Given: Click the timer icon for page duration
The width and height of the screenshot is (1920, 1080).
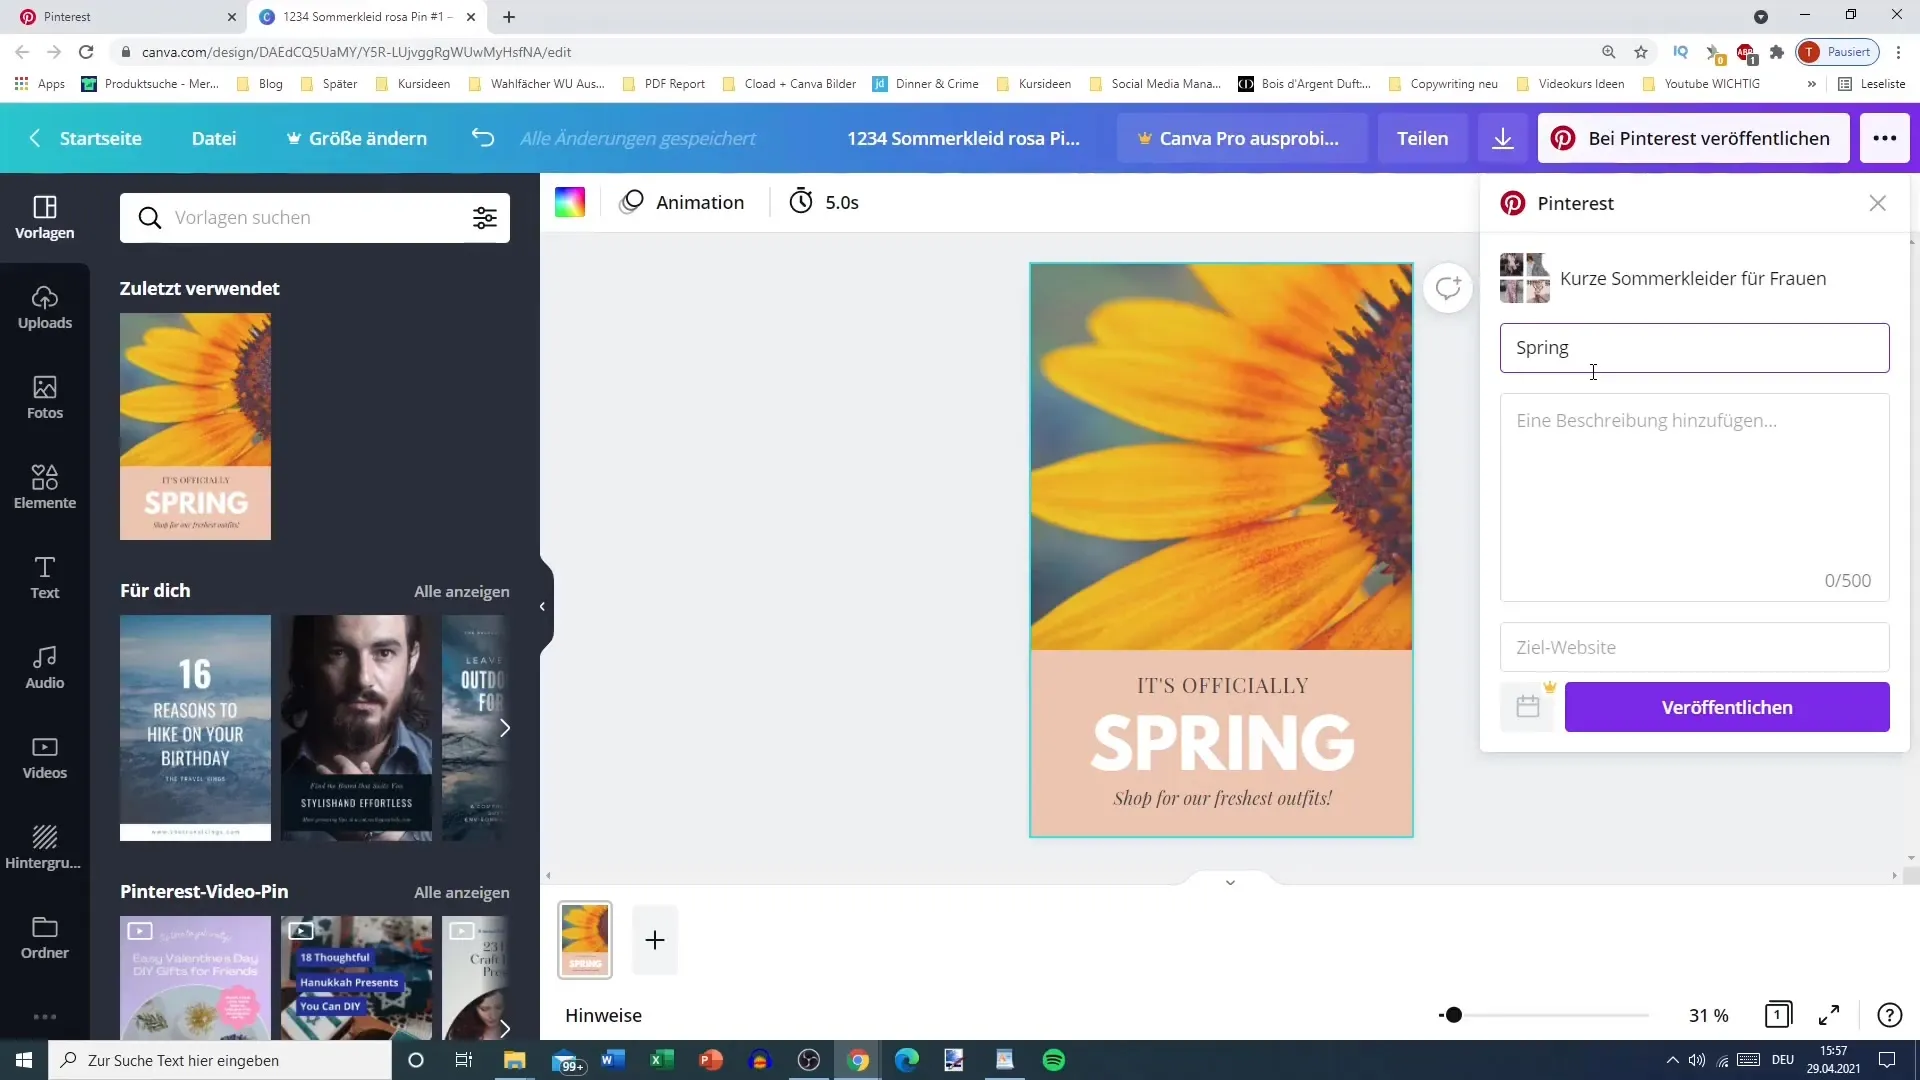Looking at the screenshot, I should 801,202.
